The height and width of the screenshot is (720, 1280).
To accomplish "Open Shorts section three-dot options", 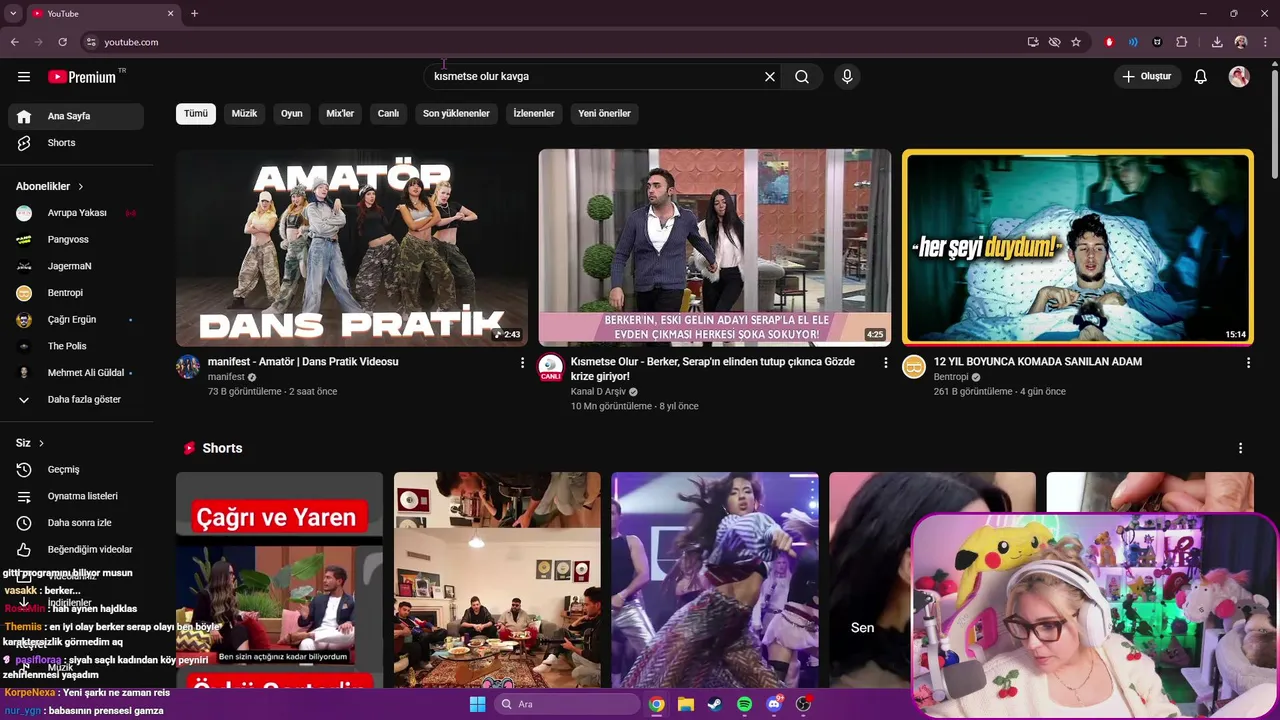I will 1241,448.
